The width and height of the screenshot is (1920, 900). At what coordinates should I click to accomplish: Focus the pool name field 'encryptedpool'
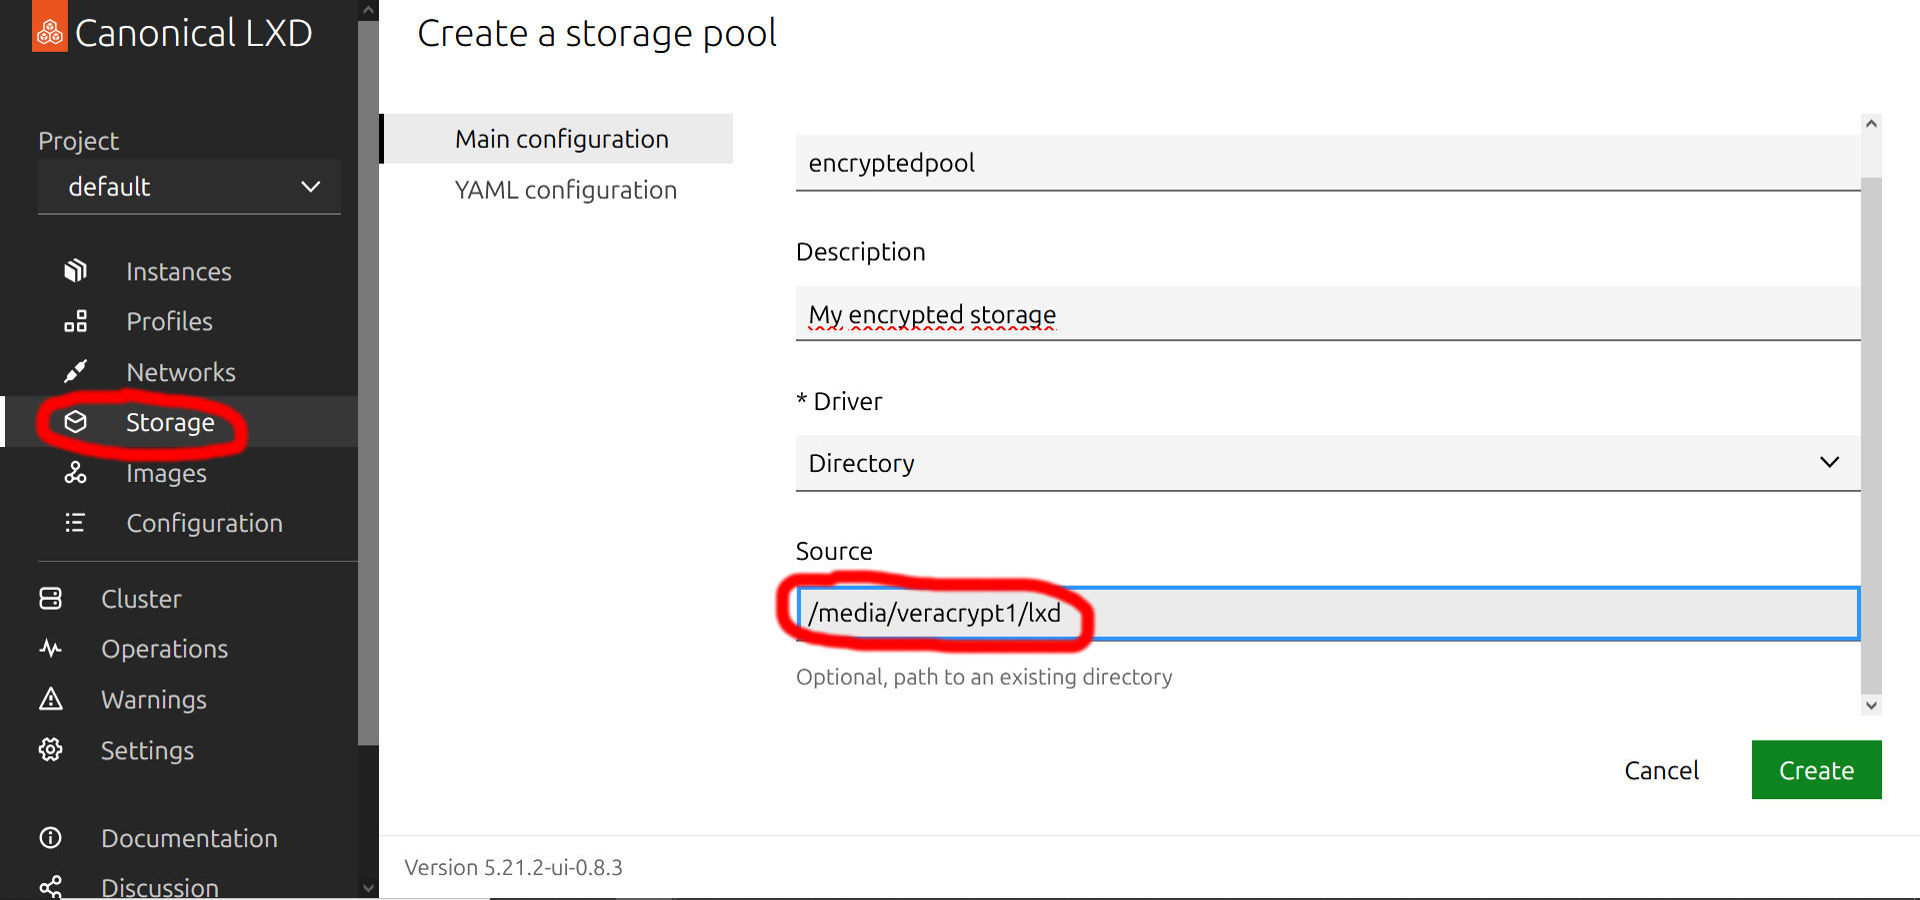pos(1328,163)
